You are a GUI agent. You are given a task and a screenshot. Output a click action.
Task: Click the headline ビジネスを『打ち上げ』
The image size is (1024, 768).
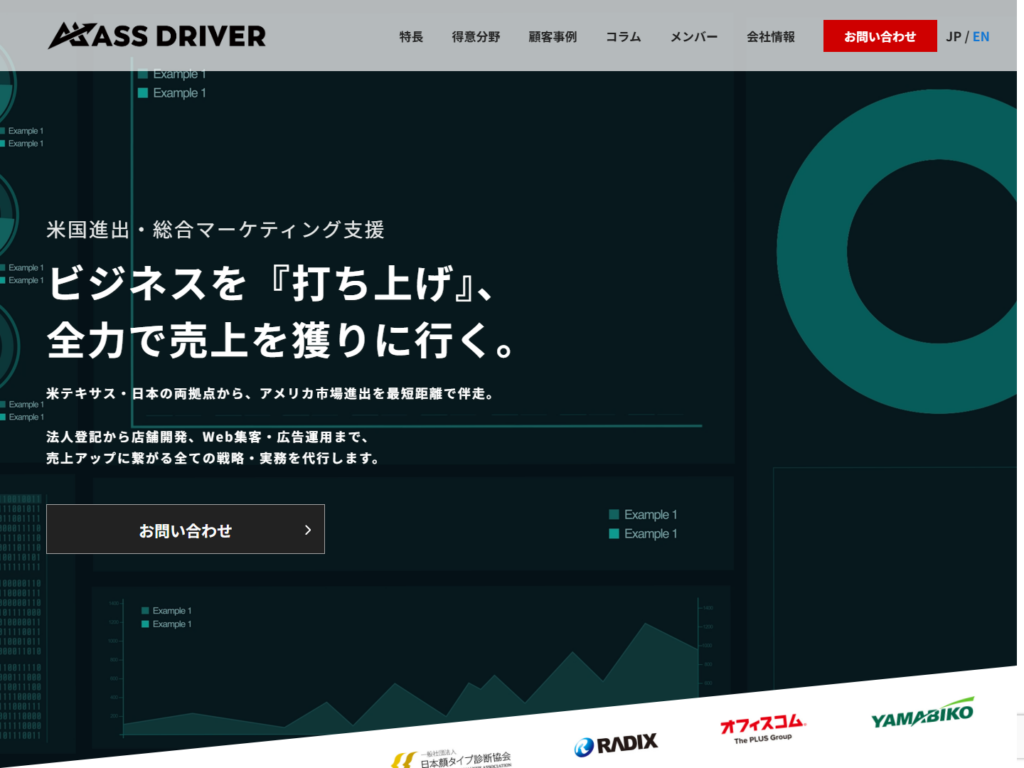pos(270,284)
